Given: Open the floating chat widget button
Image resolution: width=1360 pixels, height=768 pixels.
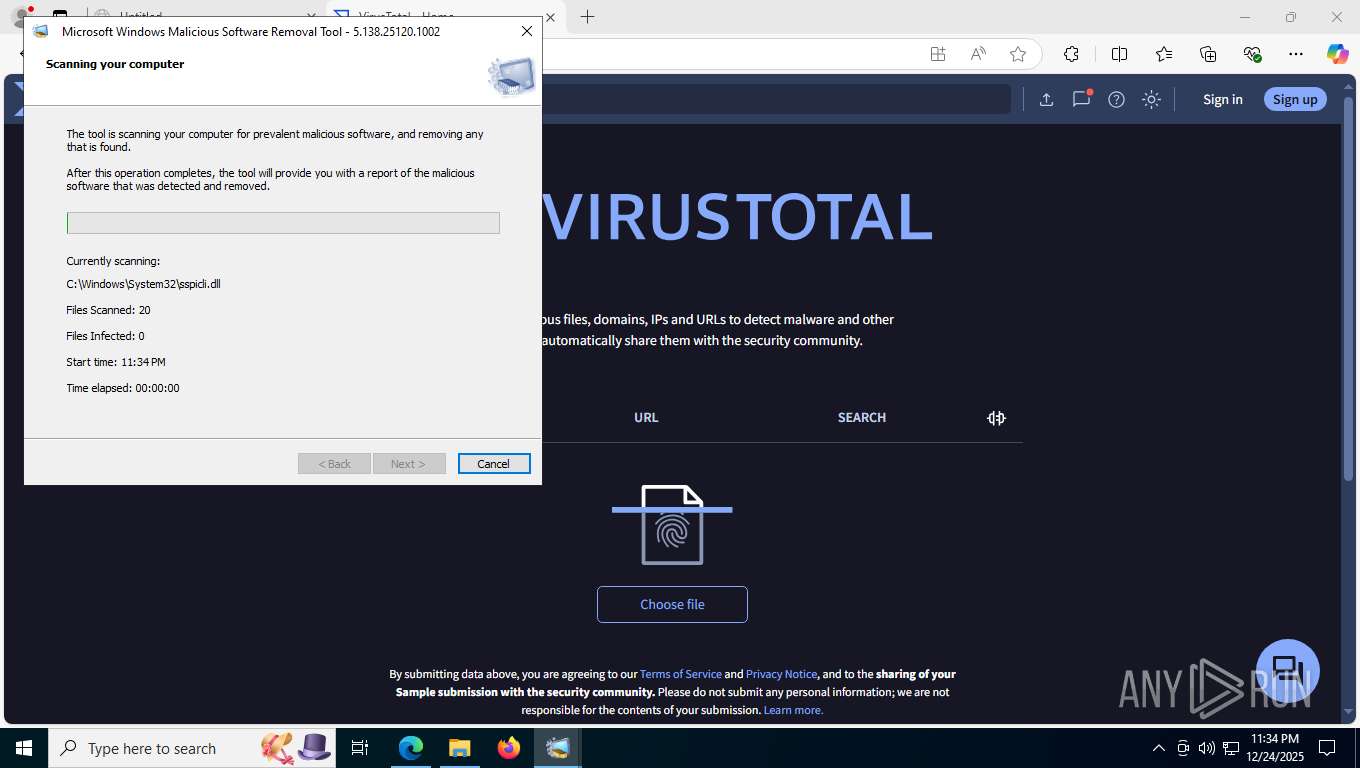Looking at the screenshot, I should click(1288, 671).
